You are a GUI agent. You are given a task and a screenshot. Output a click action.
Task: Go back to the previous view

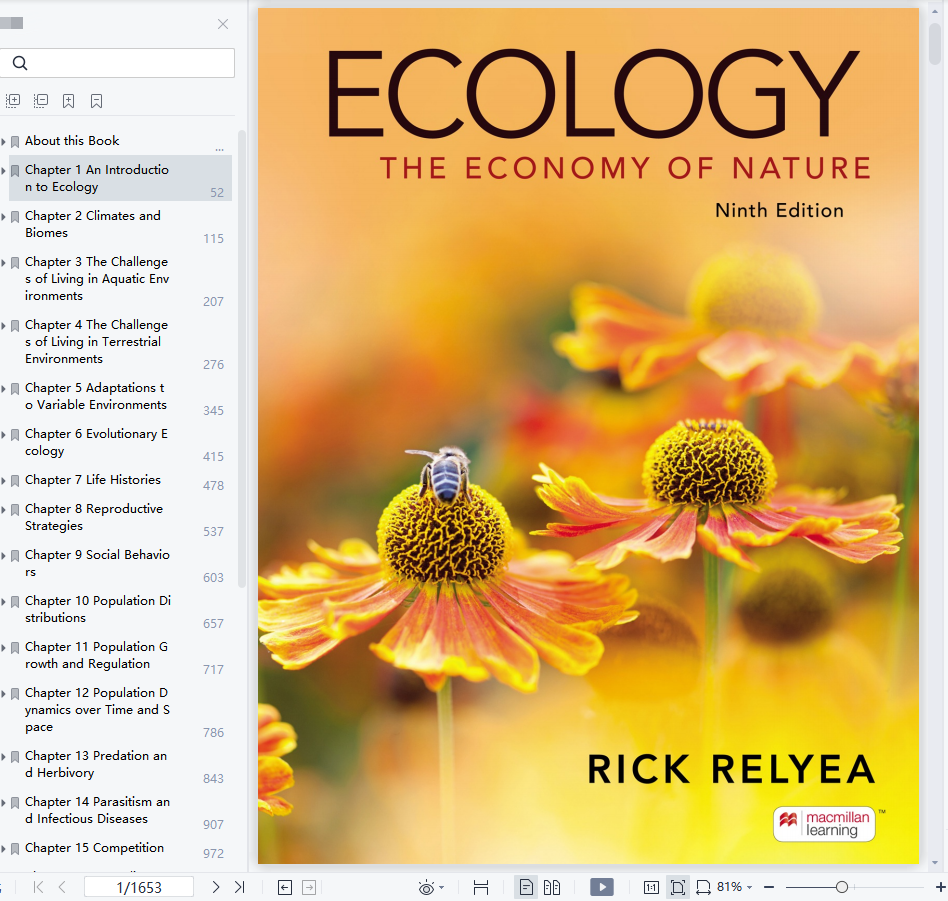285,887
